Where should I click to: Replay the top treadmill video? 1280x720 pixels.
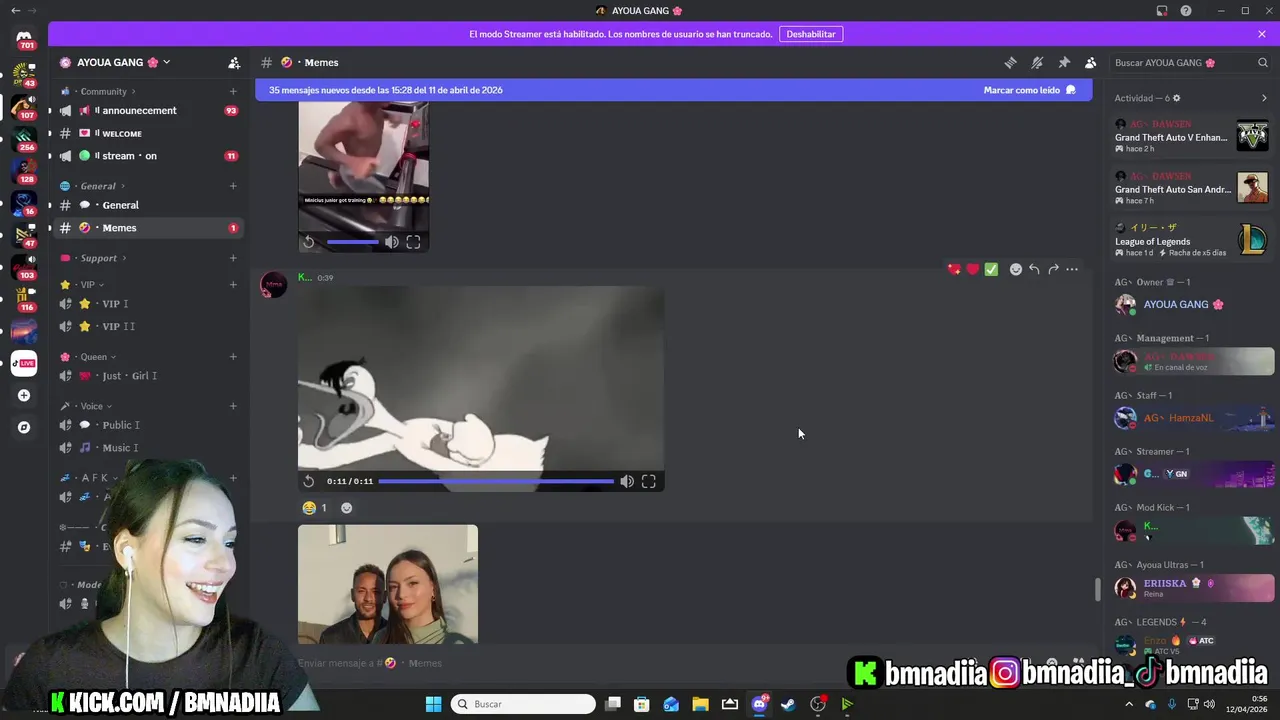[309, 242]
